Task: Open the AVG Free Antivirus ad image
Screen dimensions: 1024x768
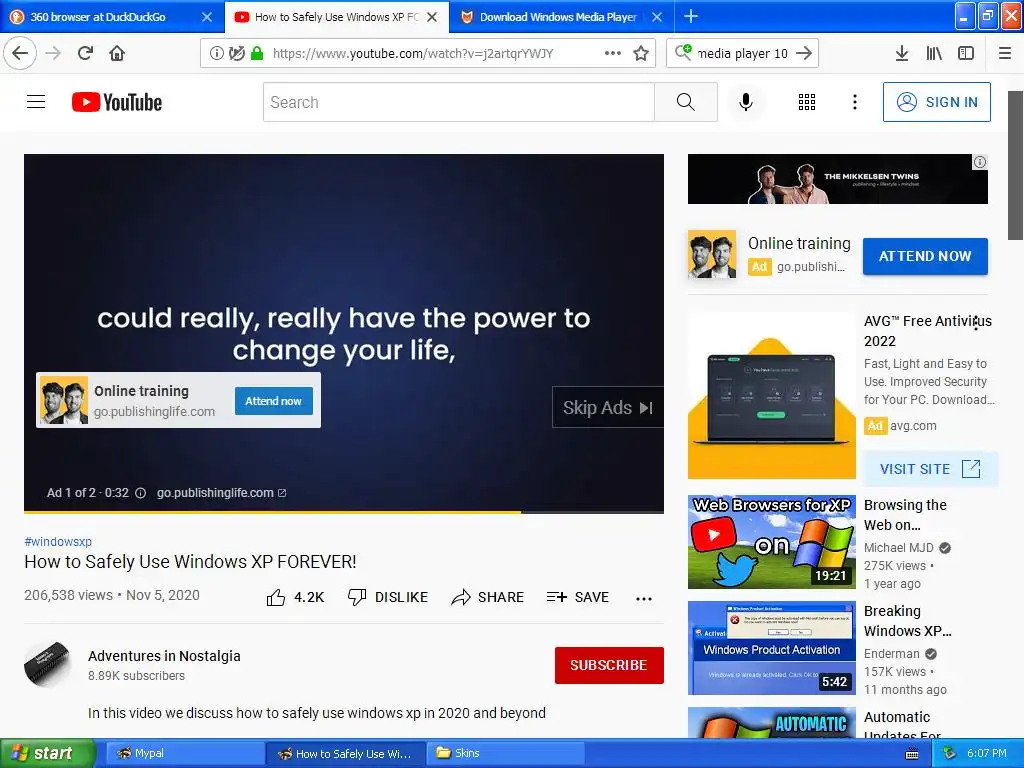Action: click(771, 395)
